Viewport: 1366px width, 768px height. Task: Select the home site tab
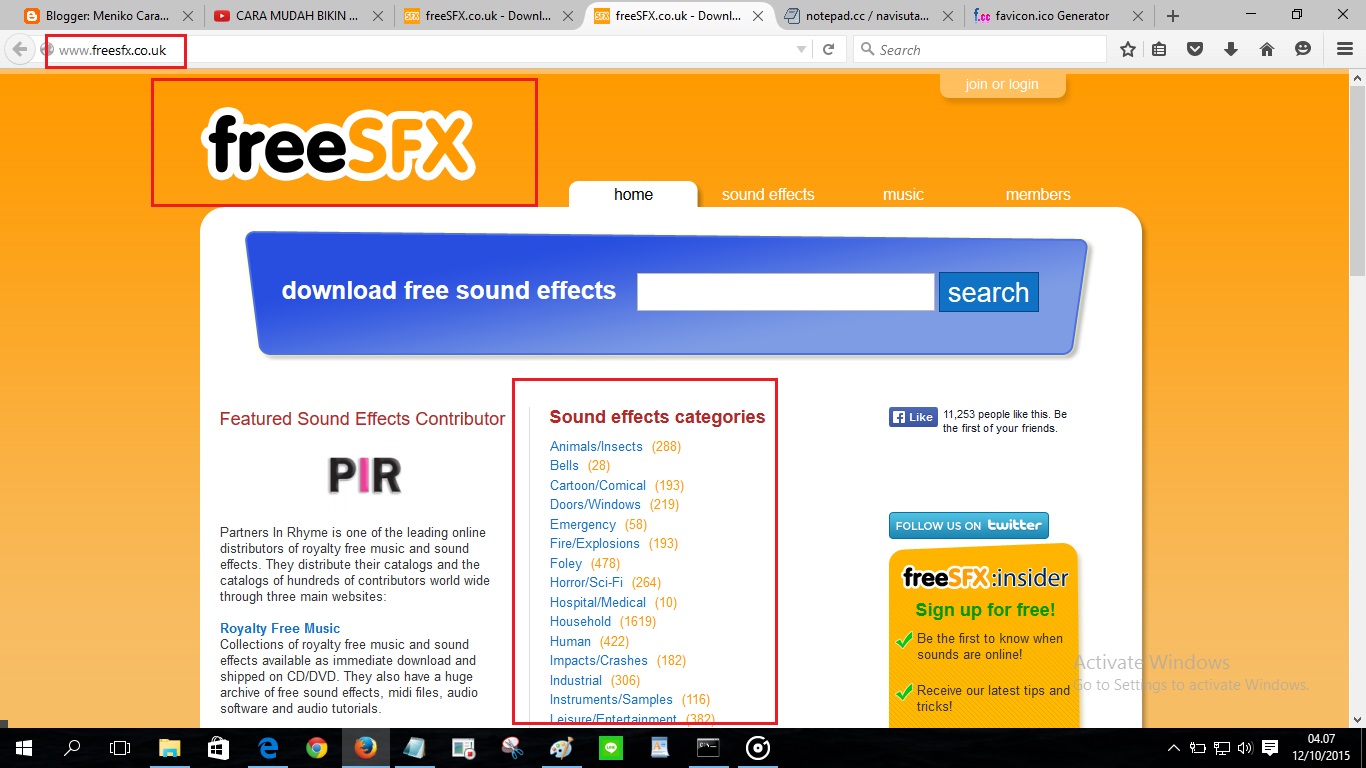click(633, 194)
